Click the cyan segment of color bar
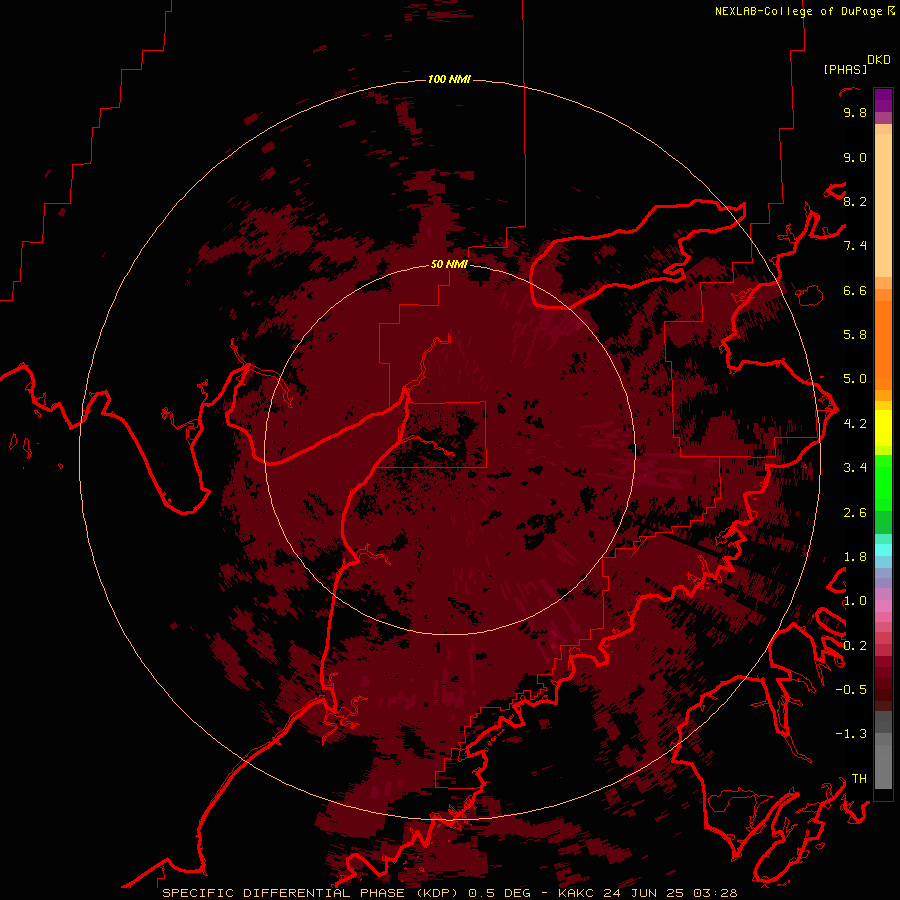 [883, 550]
